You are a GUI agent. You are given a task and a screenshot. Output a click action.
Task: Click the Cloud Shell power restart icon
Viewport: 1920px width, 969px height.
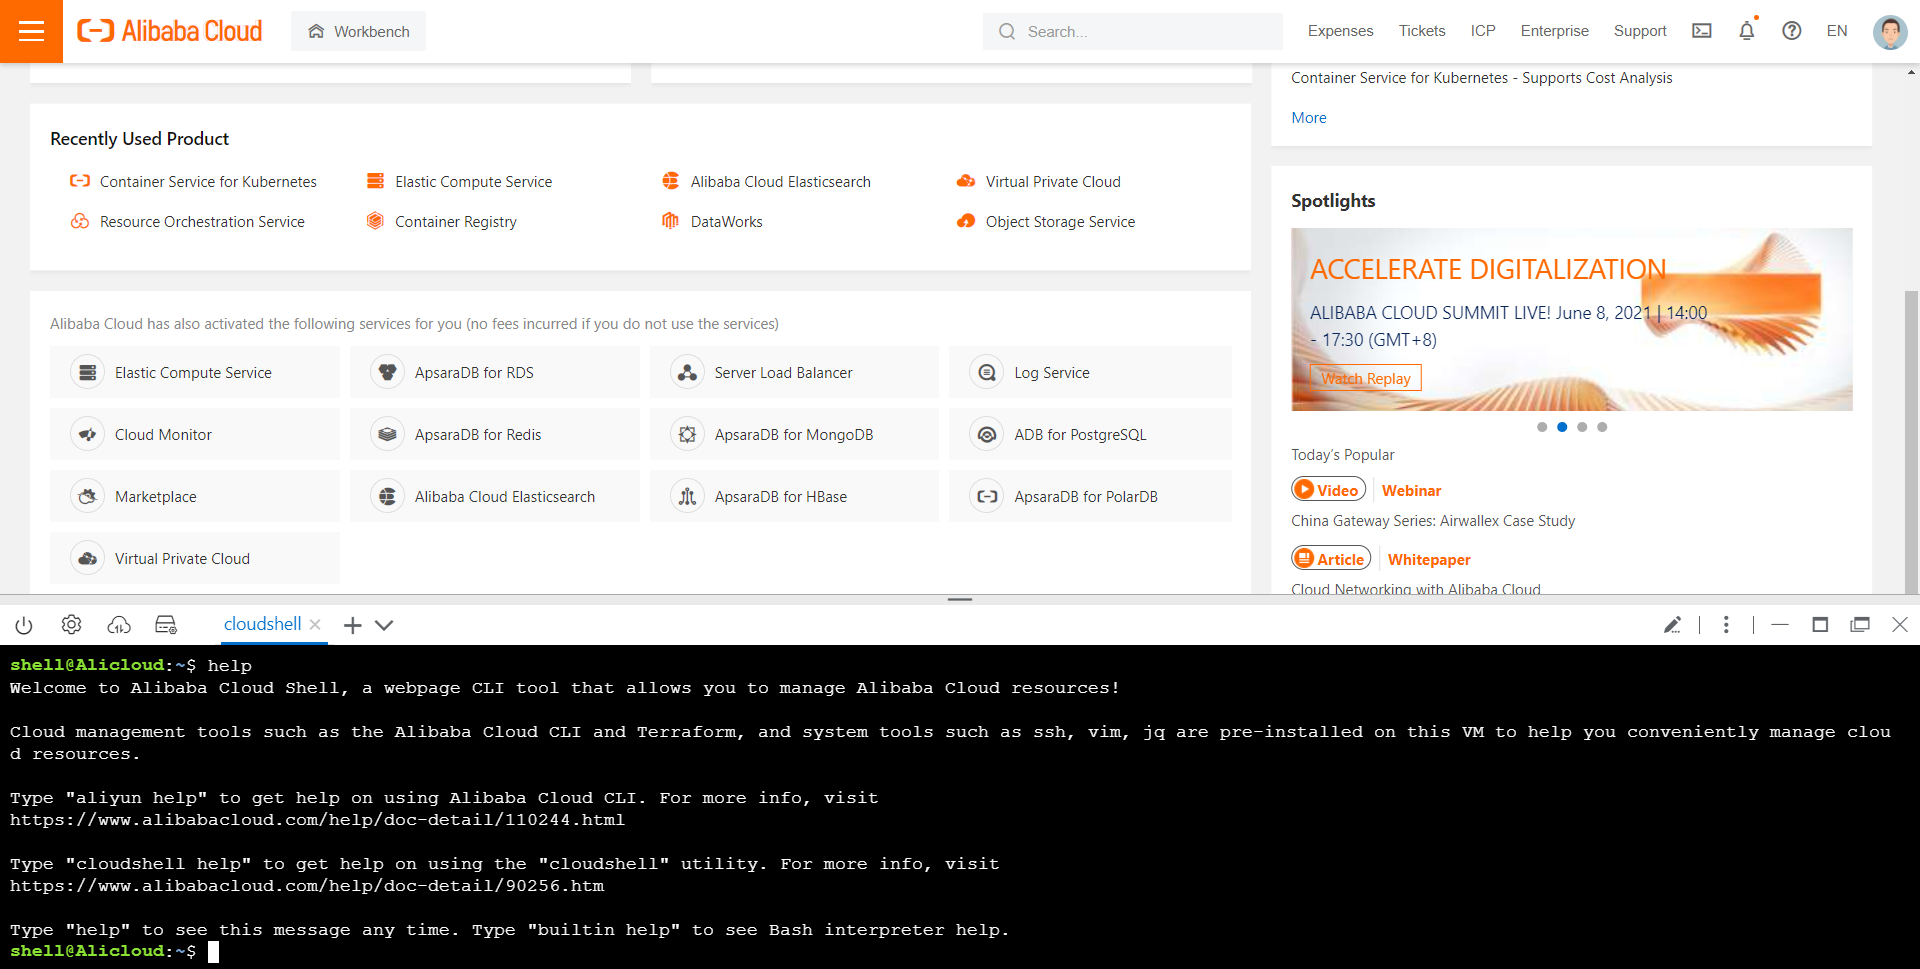(x=24, y=625)
